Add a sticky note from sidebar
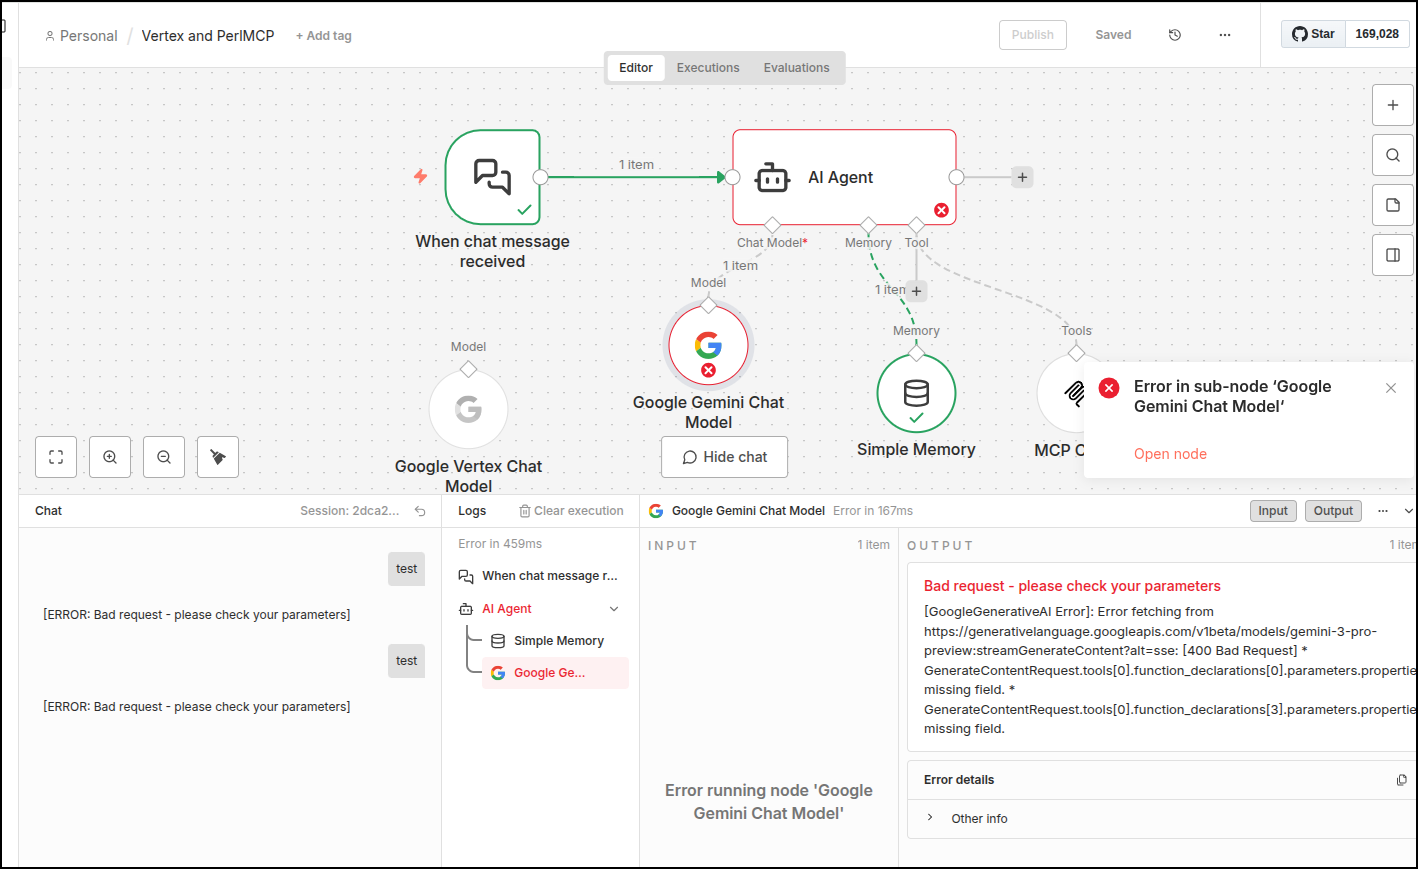1418x869 pixels. tap(1393, 205)
